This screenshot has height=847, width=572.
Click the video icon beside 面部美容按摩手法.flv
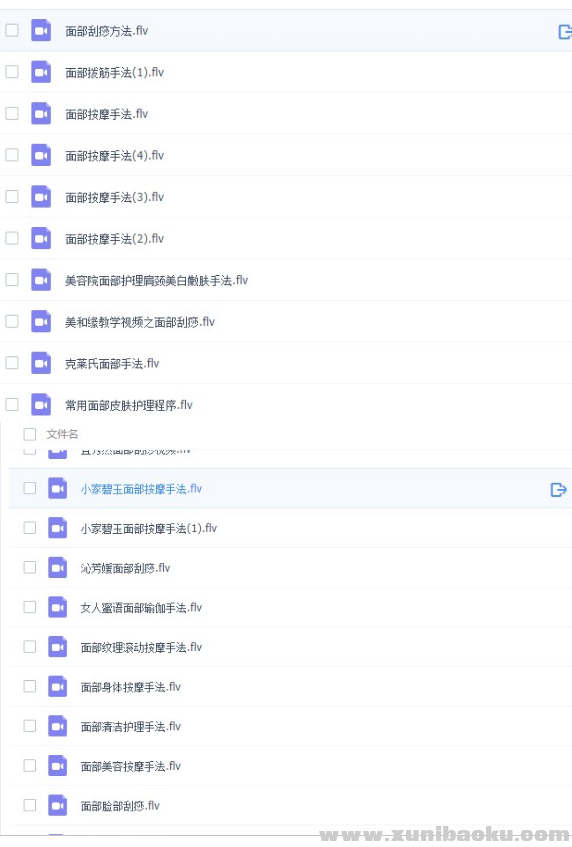click(58, 765)
